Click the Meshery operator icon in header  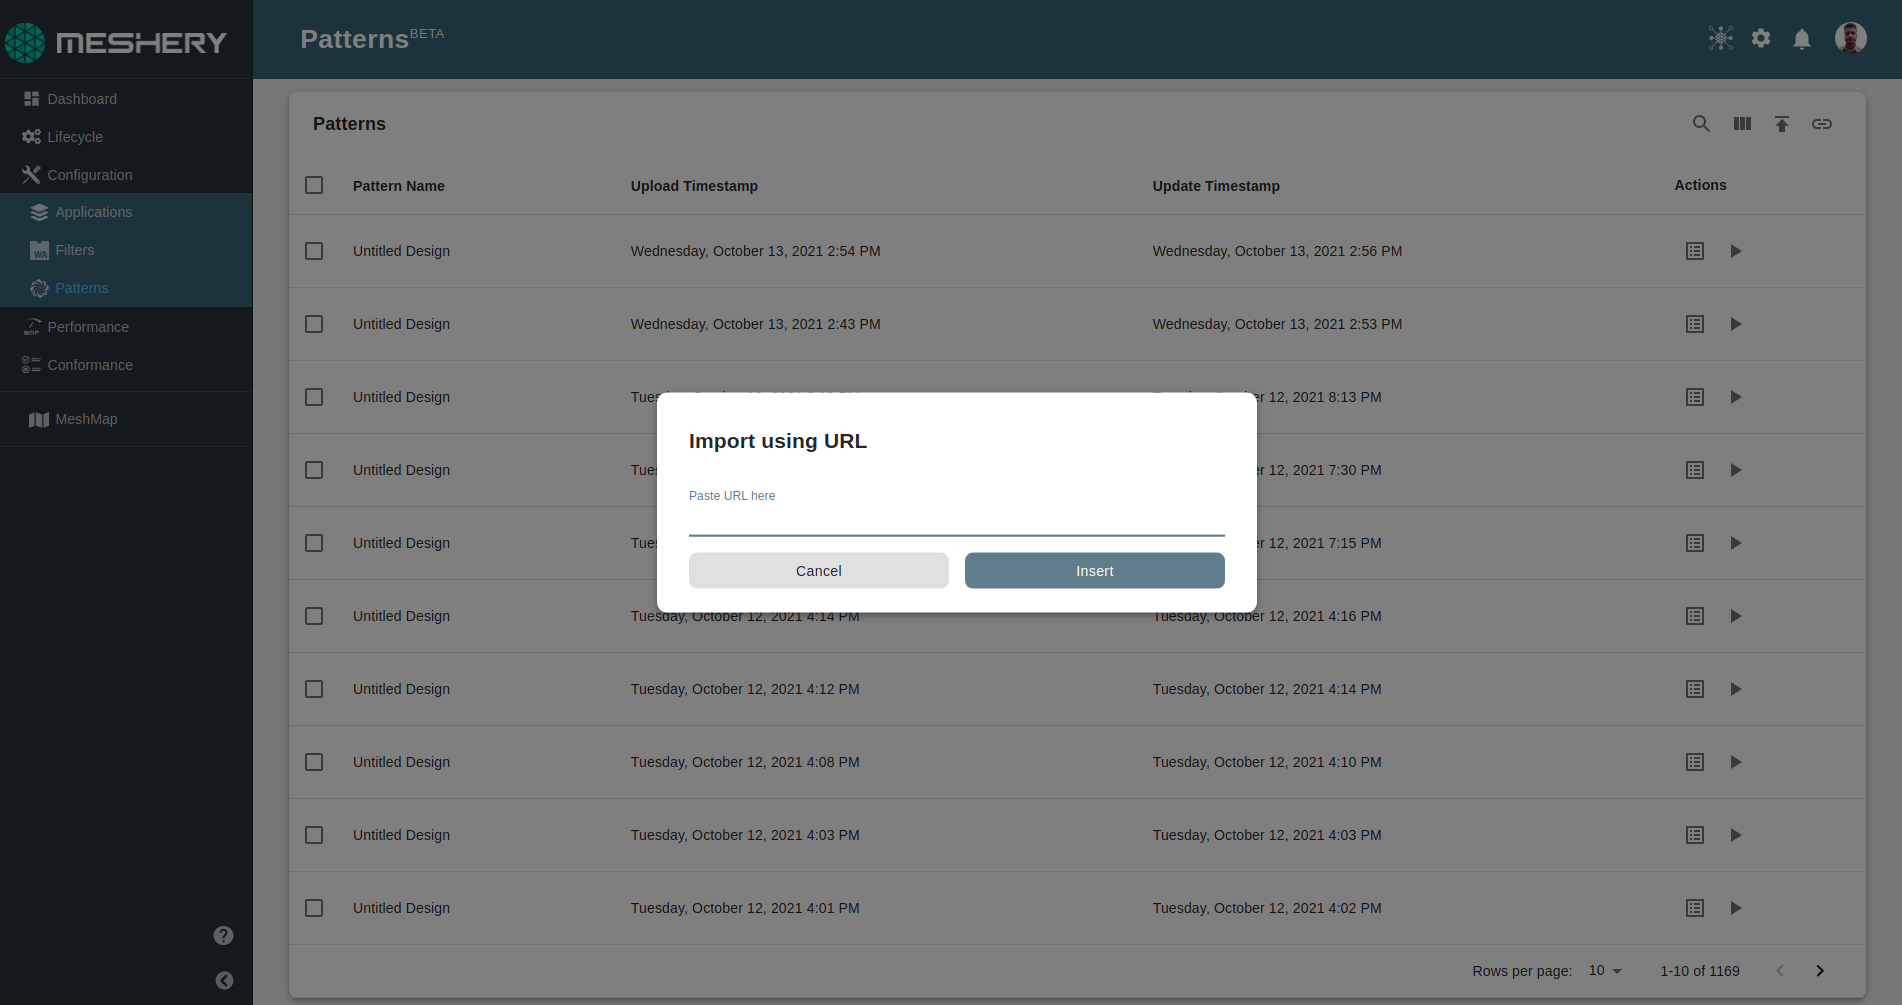pos(1721,38)
